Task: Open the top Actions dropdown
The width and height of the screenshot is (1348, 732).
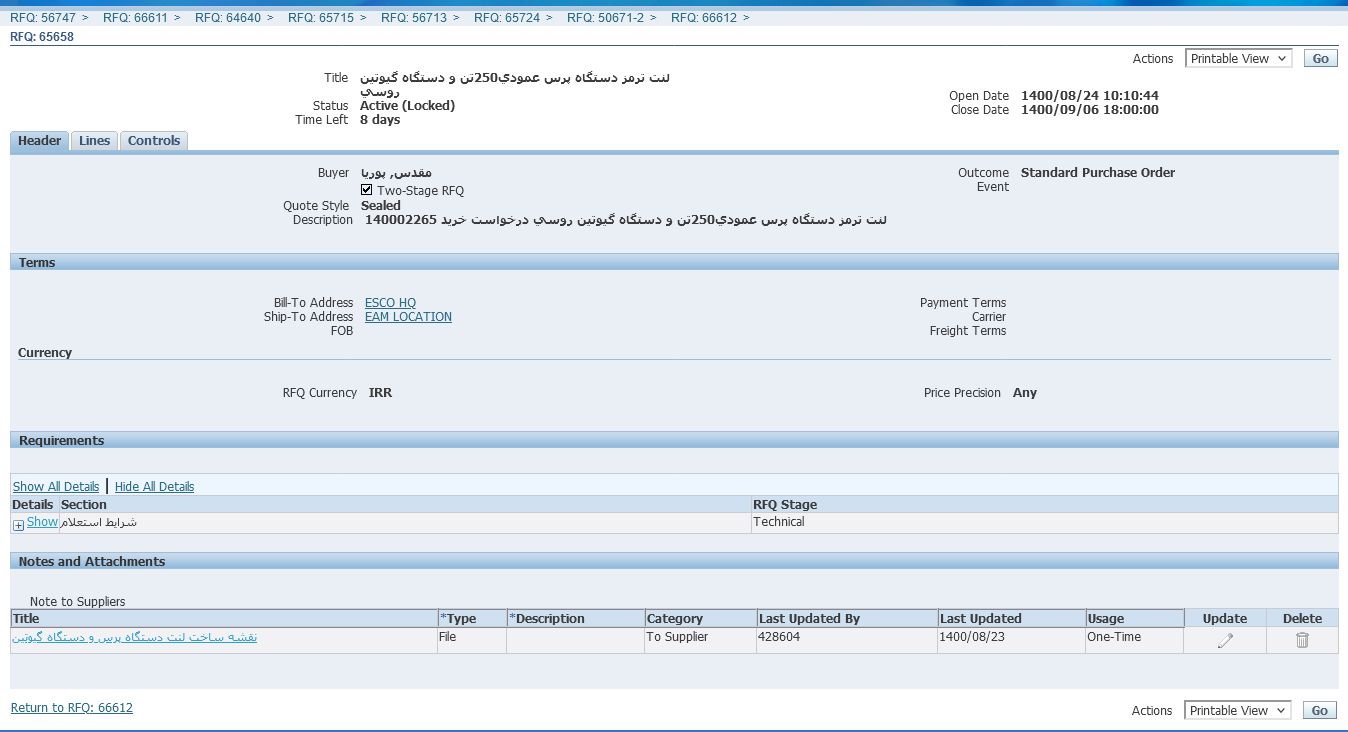Action: [x=1238, y=59]
